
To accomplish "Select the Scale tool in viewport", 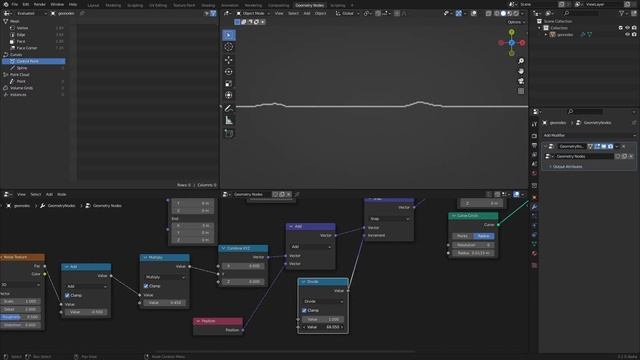I will pyautogui.click(x=229, y=84).
